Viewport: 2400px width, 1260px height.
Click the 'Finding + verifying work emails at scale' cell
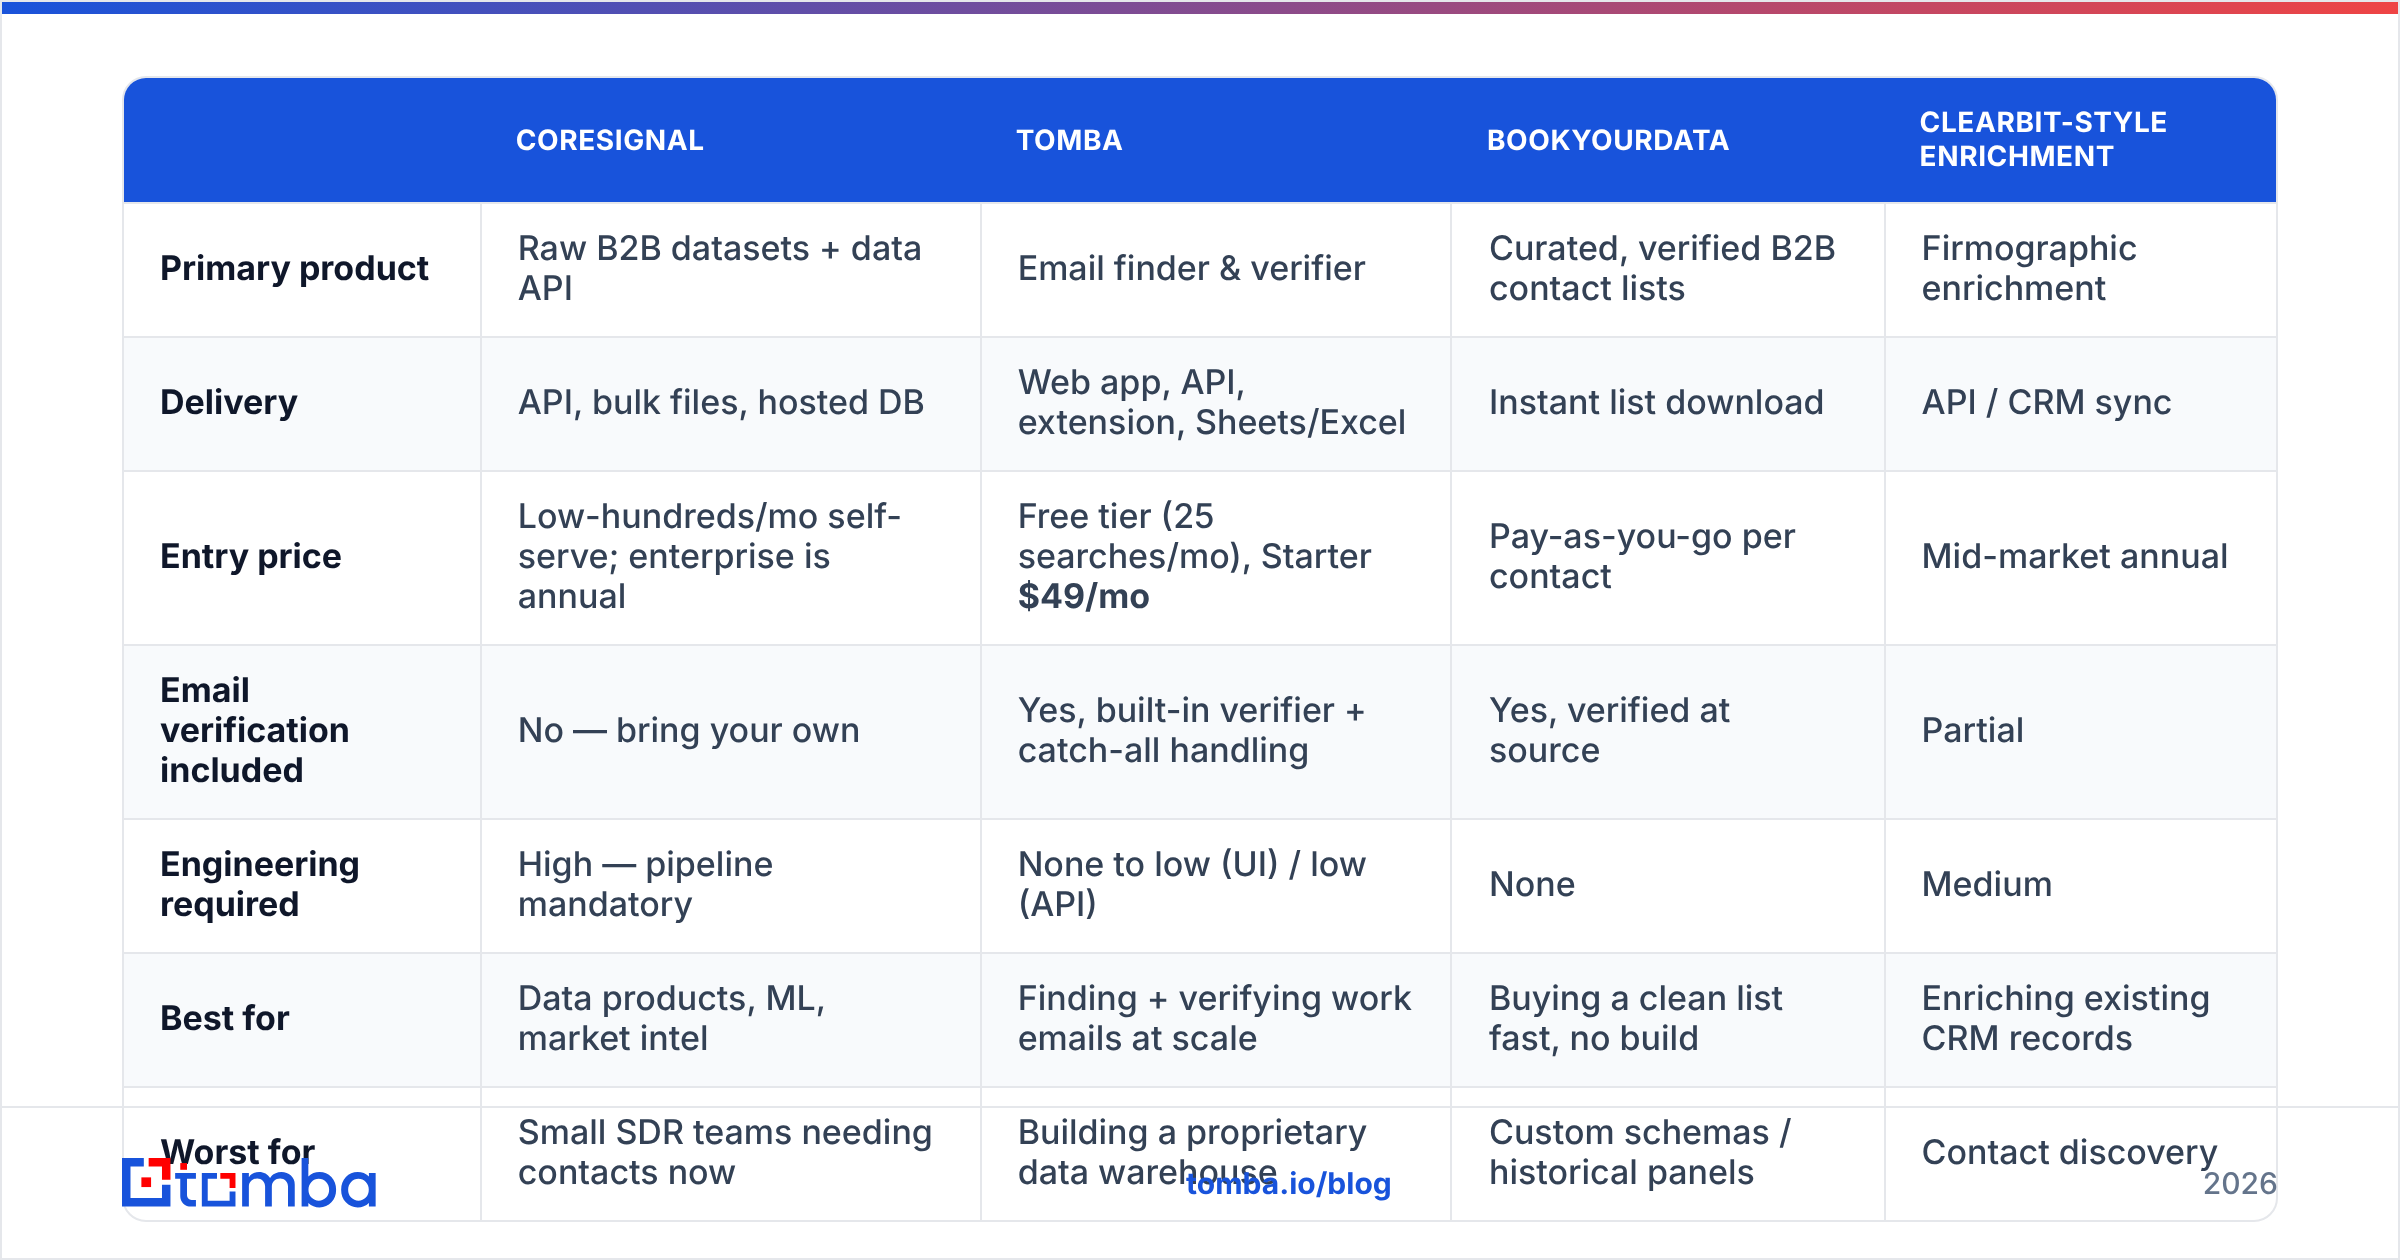pos(1215,1018)
